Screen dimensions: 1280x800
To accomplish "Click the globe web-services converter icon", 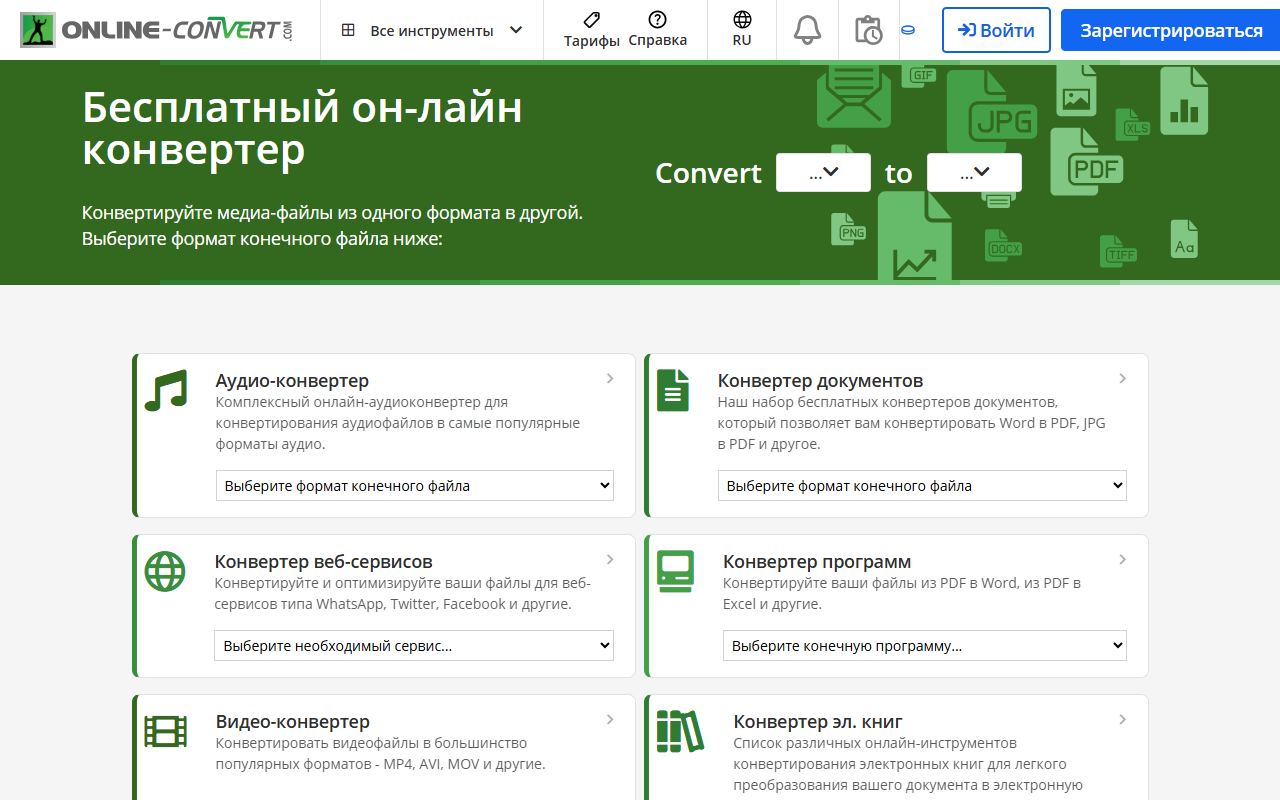I will tap(165, 571).
